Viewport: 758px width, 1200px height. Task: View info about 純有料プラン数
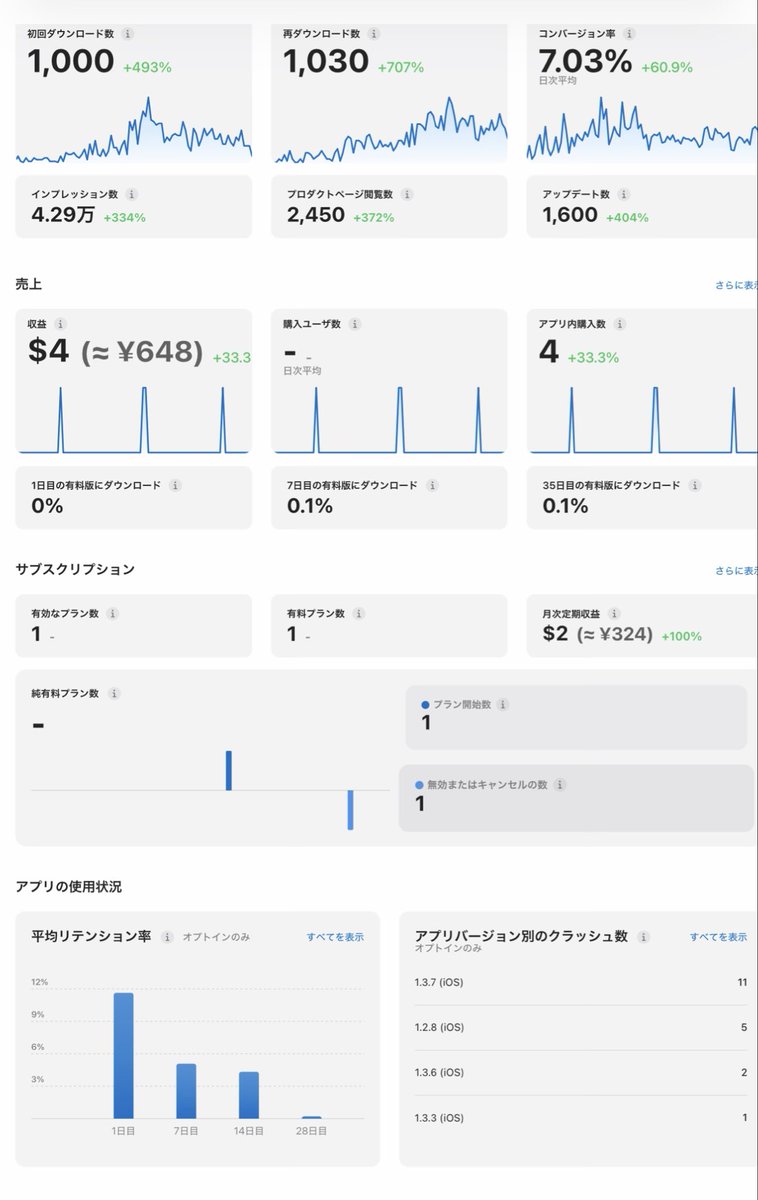coord(113,693)
